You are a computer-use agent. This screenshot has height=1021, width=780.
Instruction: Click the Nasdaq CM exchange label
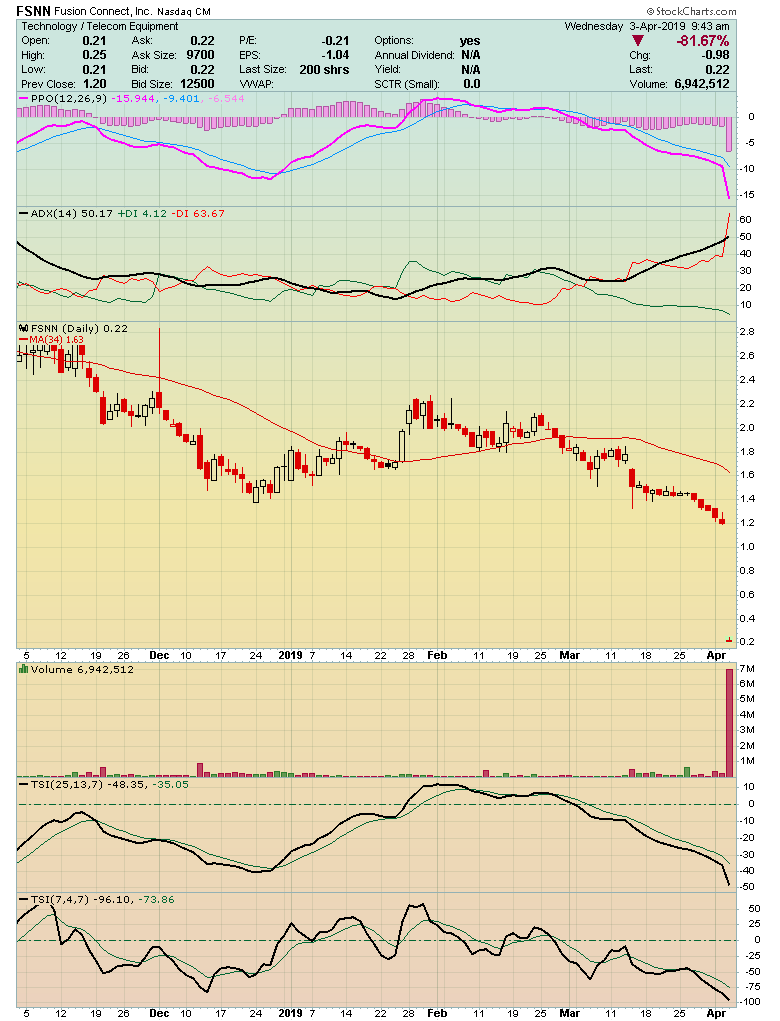184,12
